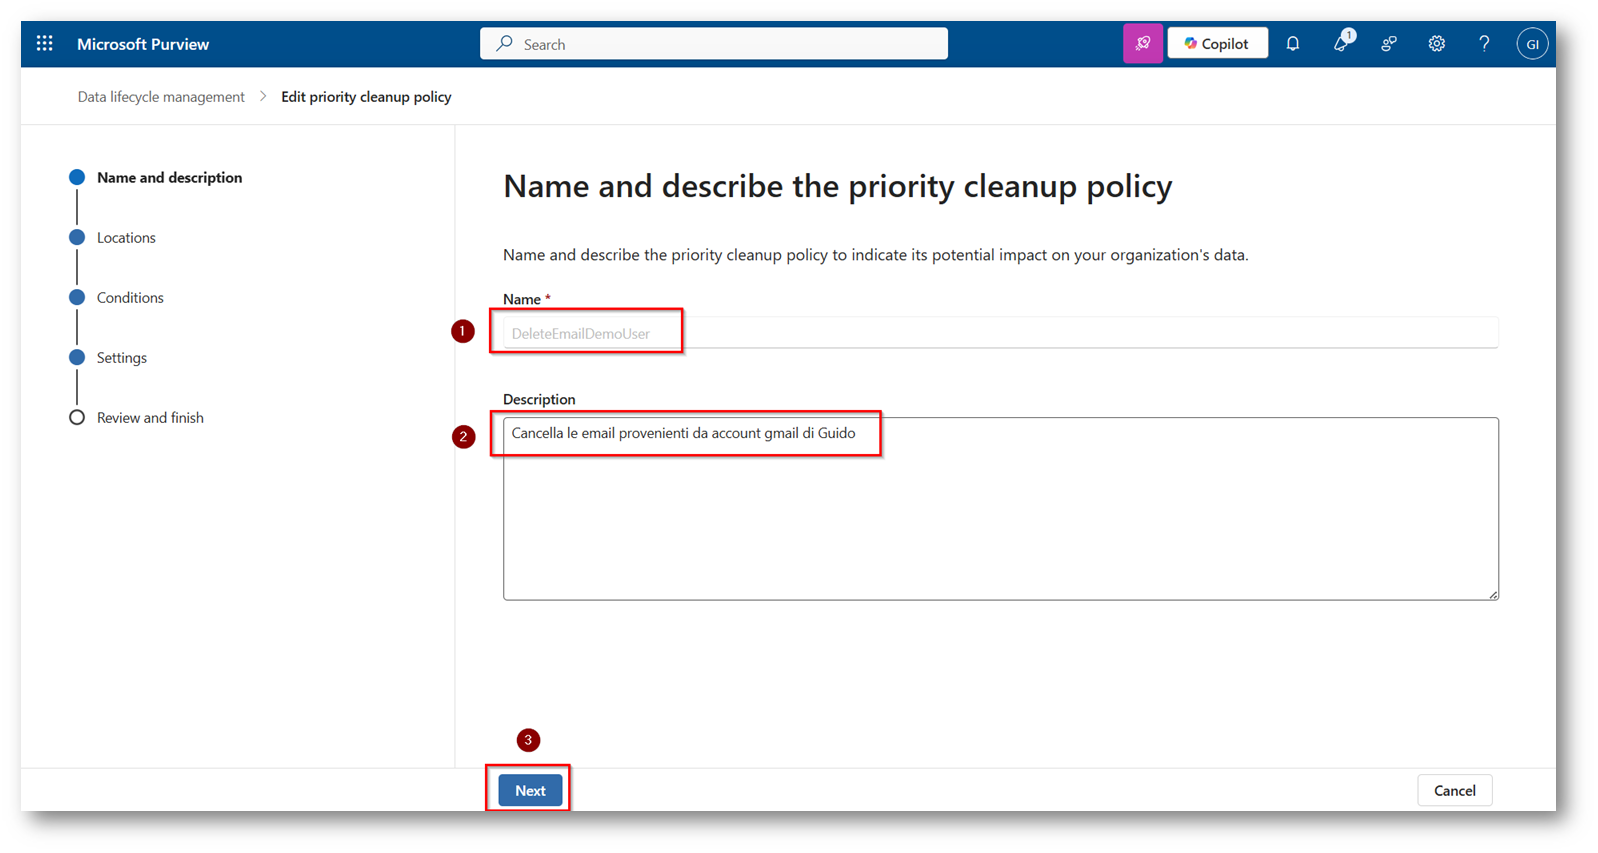Click into the Description text area
1598x853 pixels.
(1000, 509)
